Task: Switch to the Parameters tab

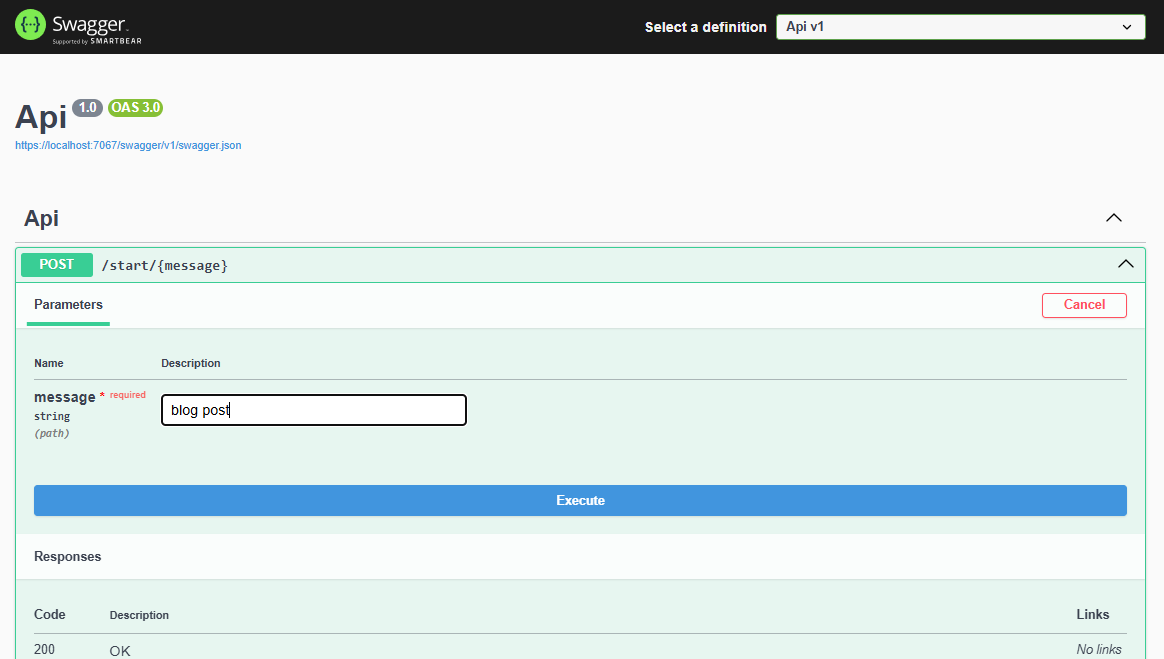Action: [68, 305]
